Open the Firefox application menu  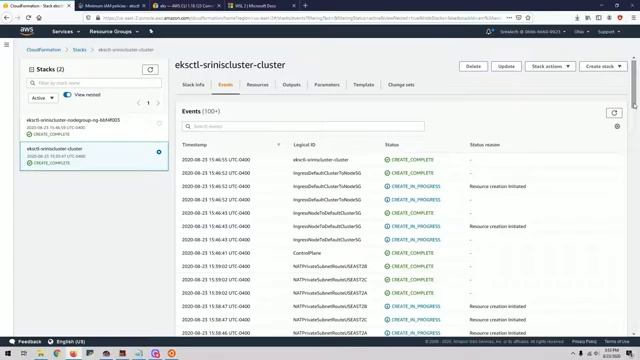(633, 18)
